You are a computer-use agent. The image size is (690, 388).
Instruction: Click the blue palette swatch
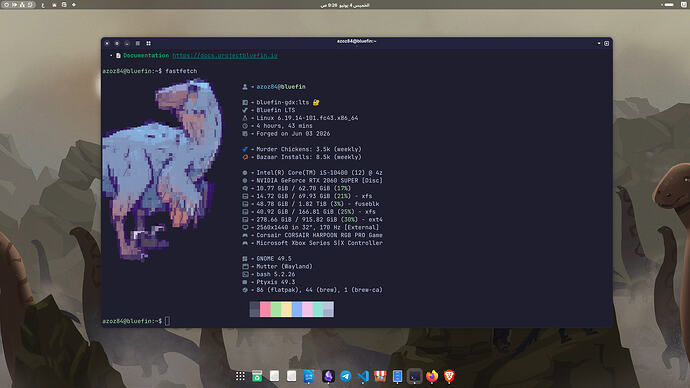point(297,309)
